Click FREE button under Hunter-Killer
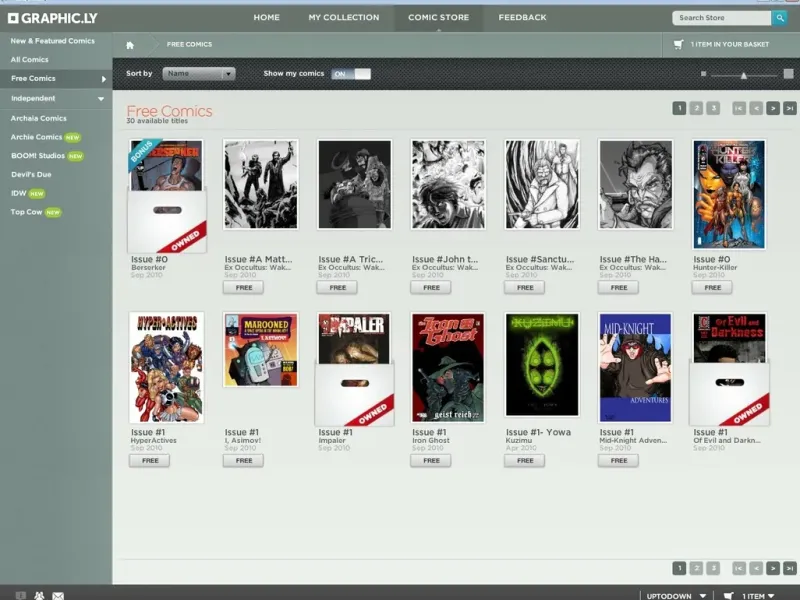This screenshot has width=800, height=600. pos(712,288)
